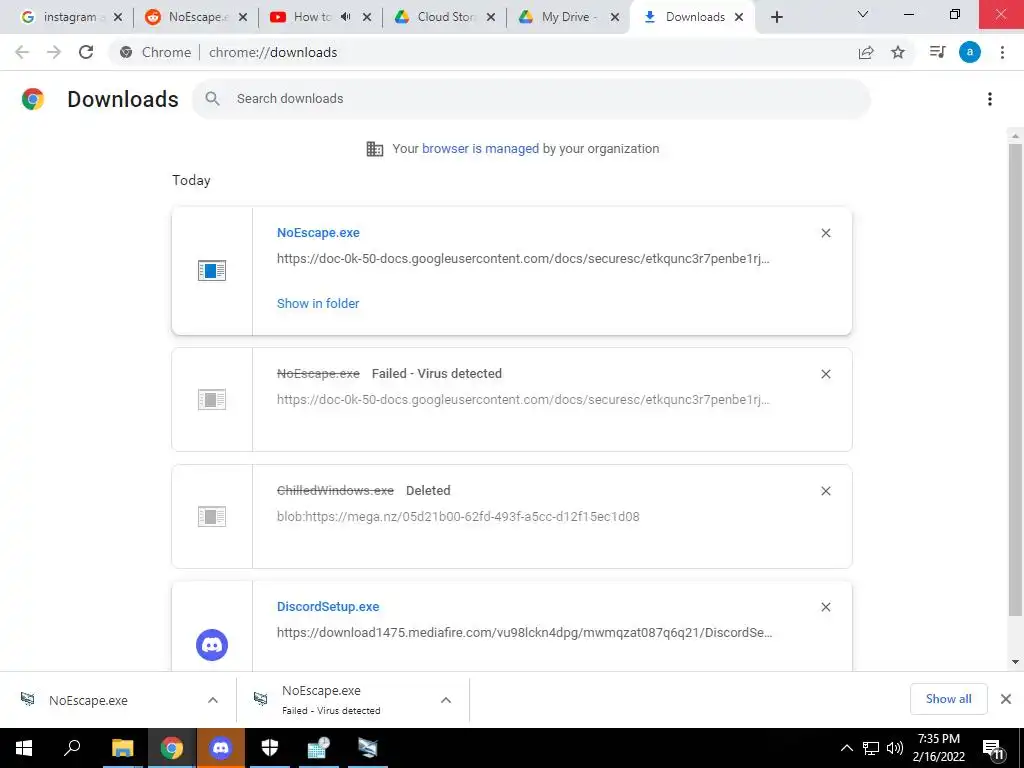
Task: Open Chrome main three-dot menu
Action: click(1002, 52)
